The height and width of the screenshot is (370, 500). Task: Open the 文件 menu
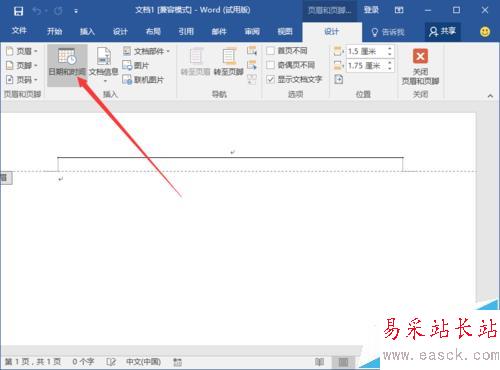[19, 31]
